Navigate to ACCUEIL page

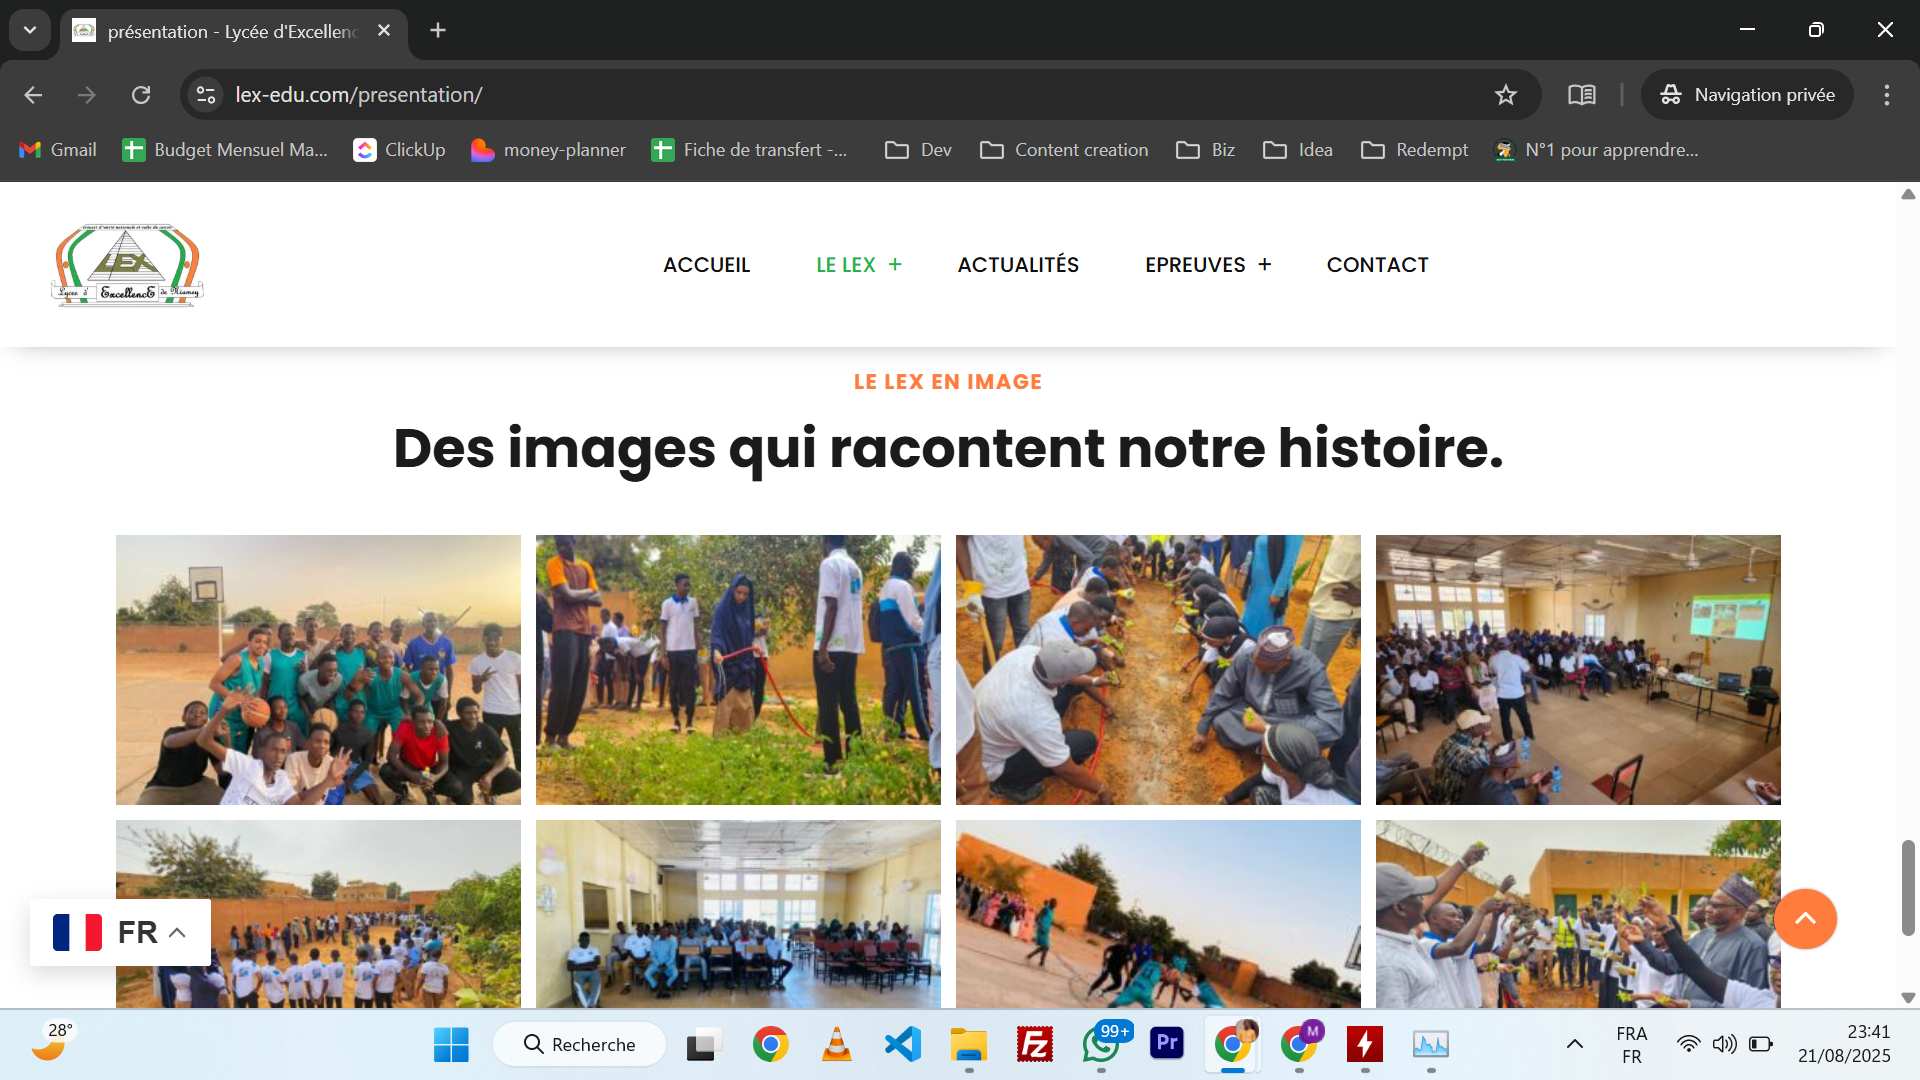click(706, 265)
